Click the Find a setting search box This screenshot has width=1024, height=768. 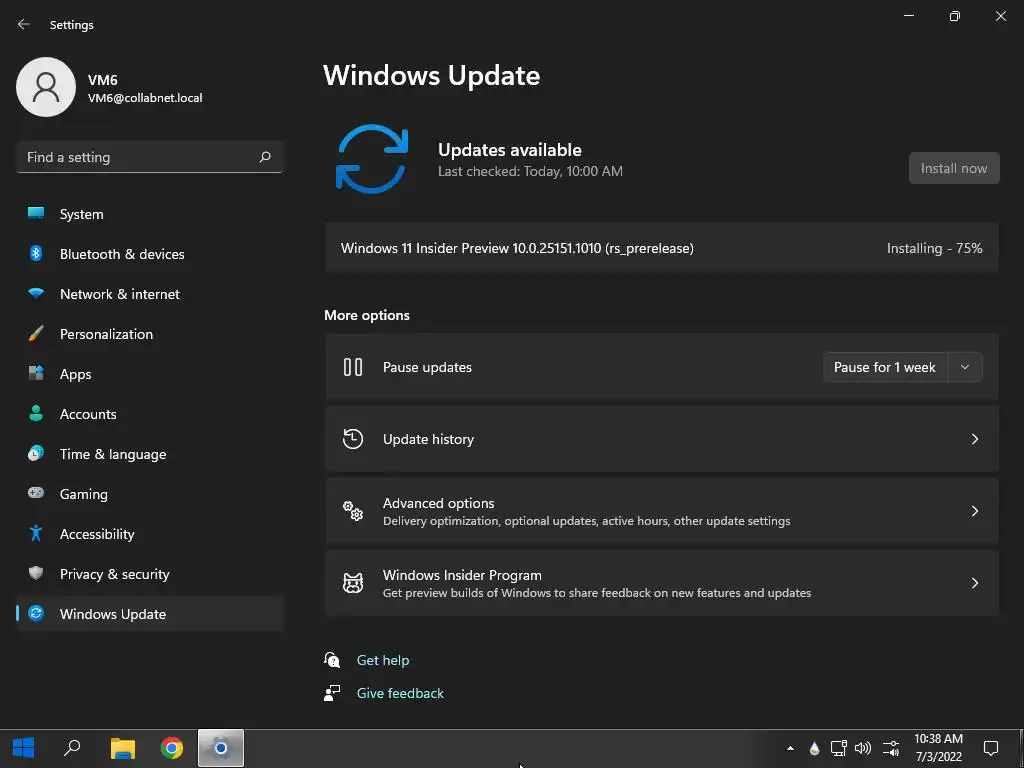(x=150, y=157)
